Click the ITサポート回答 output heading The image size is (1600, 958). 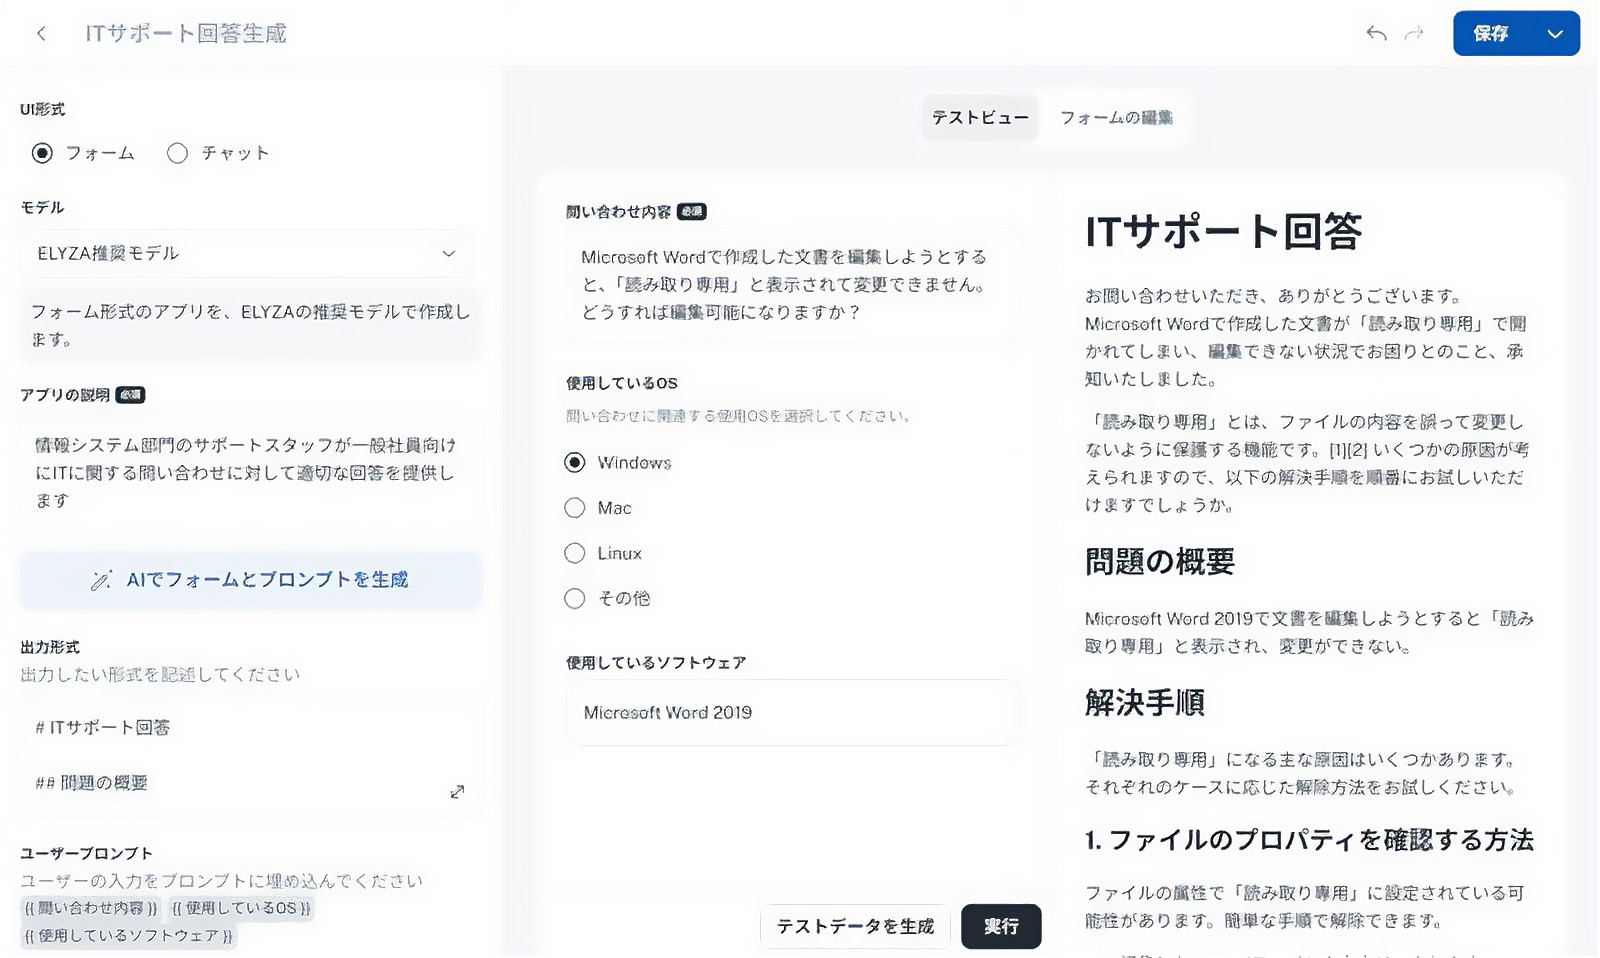pyautogui.click(x=1223, y=232)
